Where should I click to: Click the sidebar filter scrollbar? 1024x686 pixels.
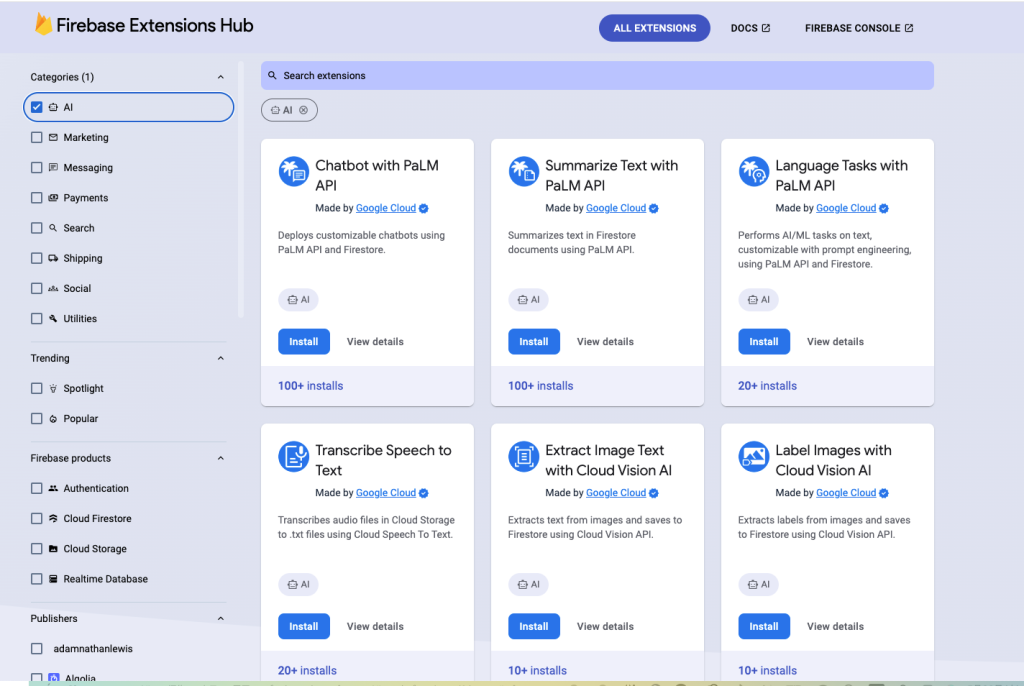pyautogui.click(x=240, y=190)
